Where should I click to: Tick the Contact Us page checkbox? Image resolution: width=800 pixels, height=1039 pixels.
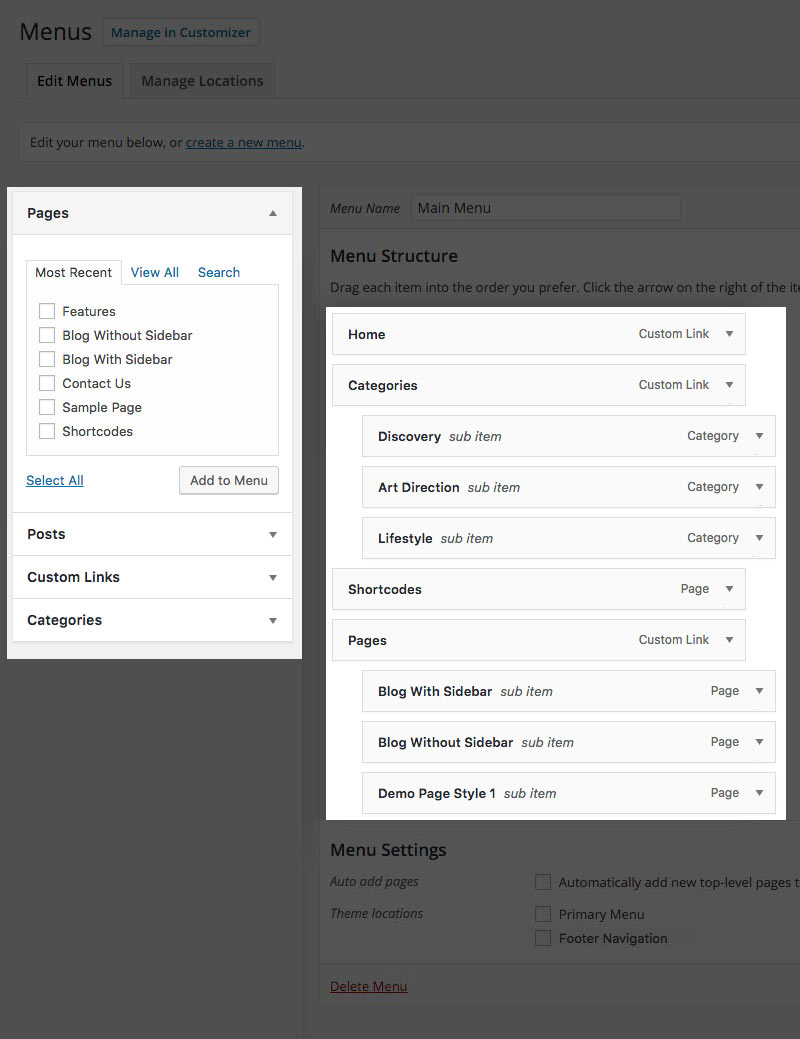tap(47, 383)
